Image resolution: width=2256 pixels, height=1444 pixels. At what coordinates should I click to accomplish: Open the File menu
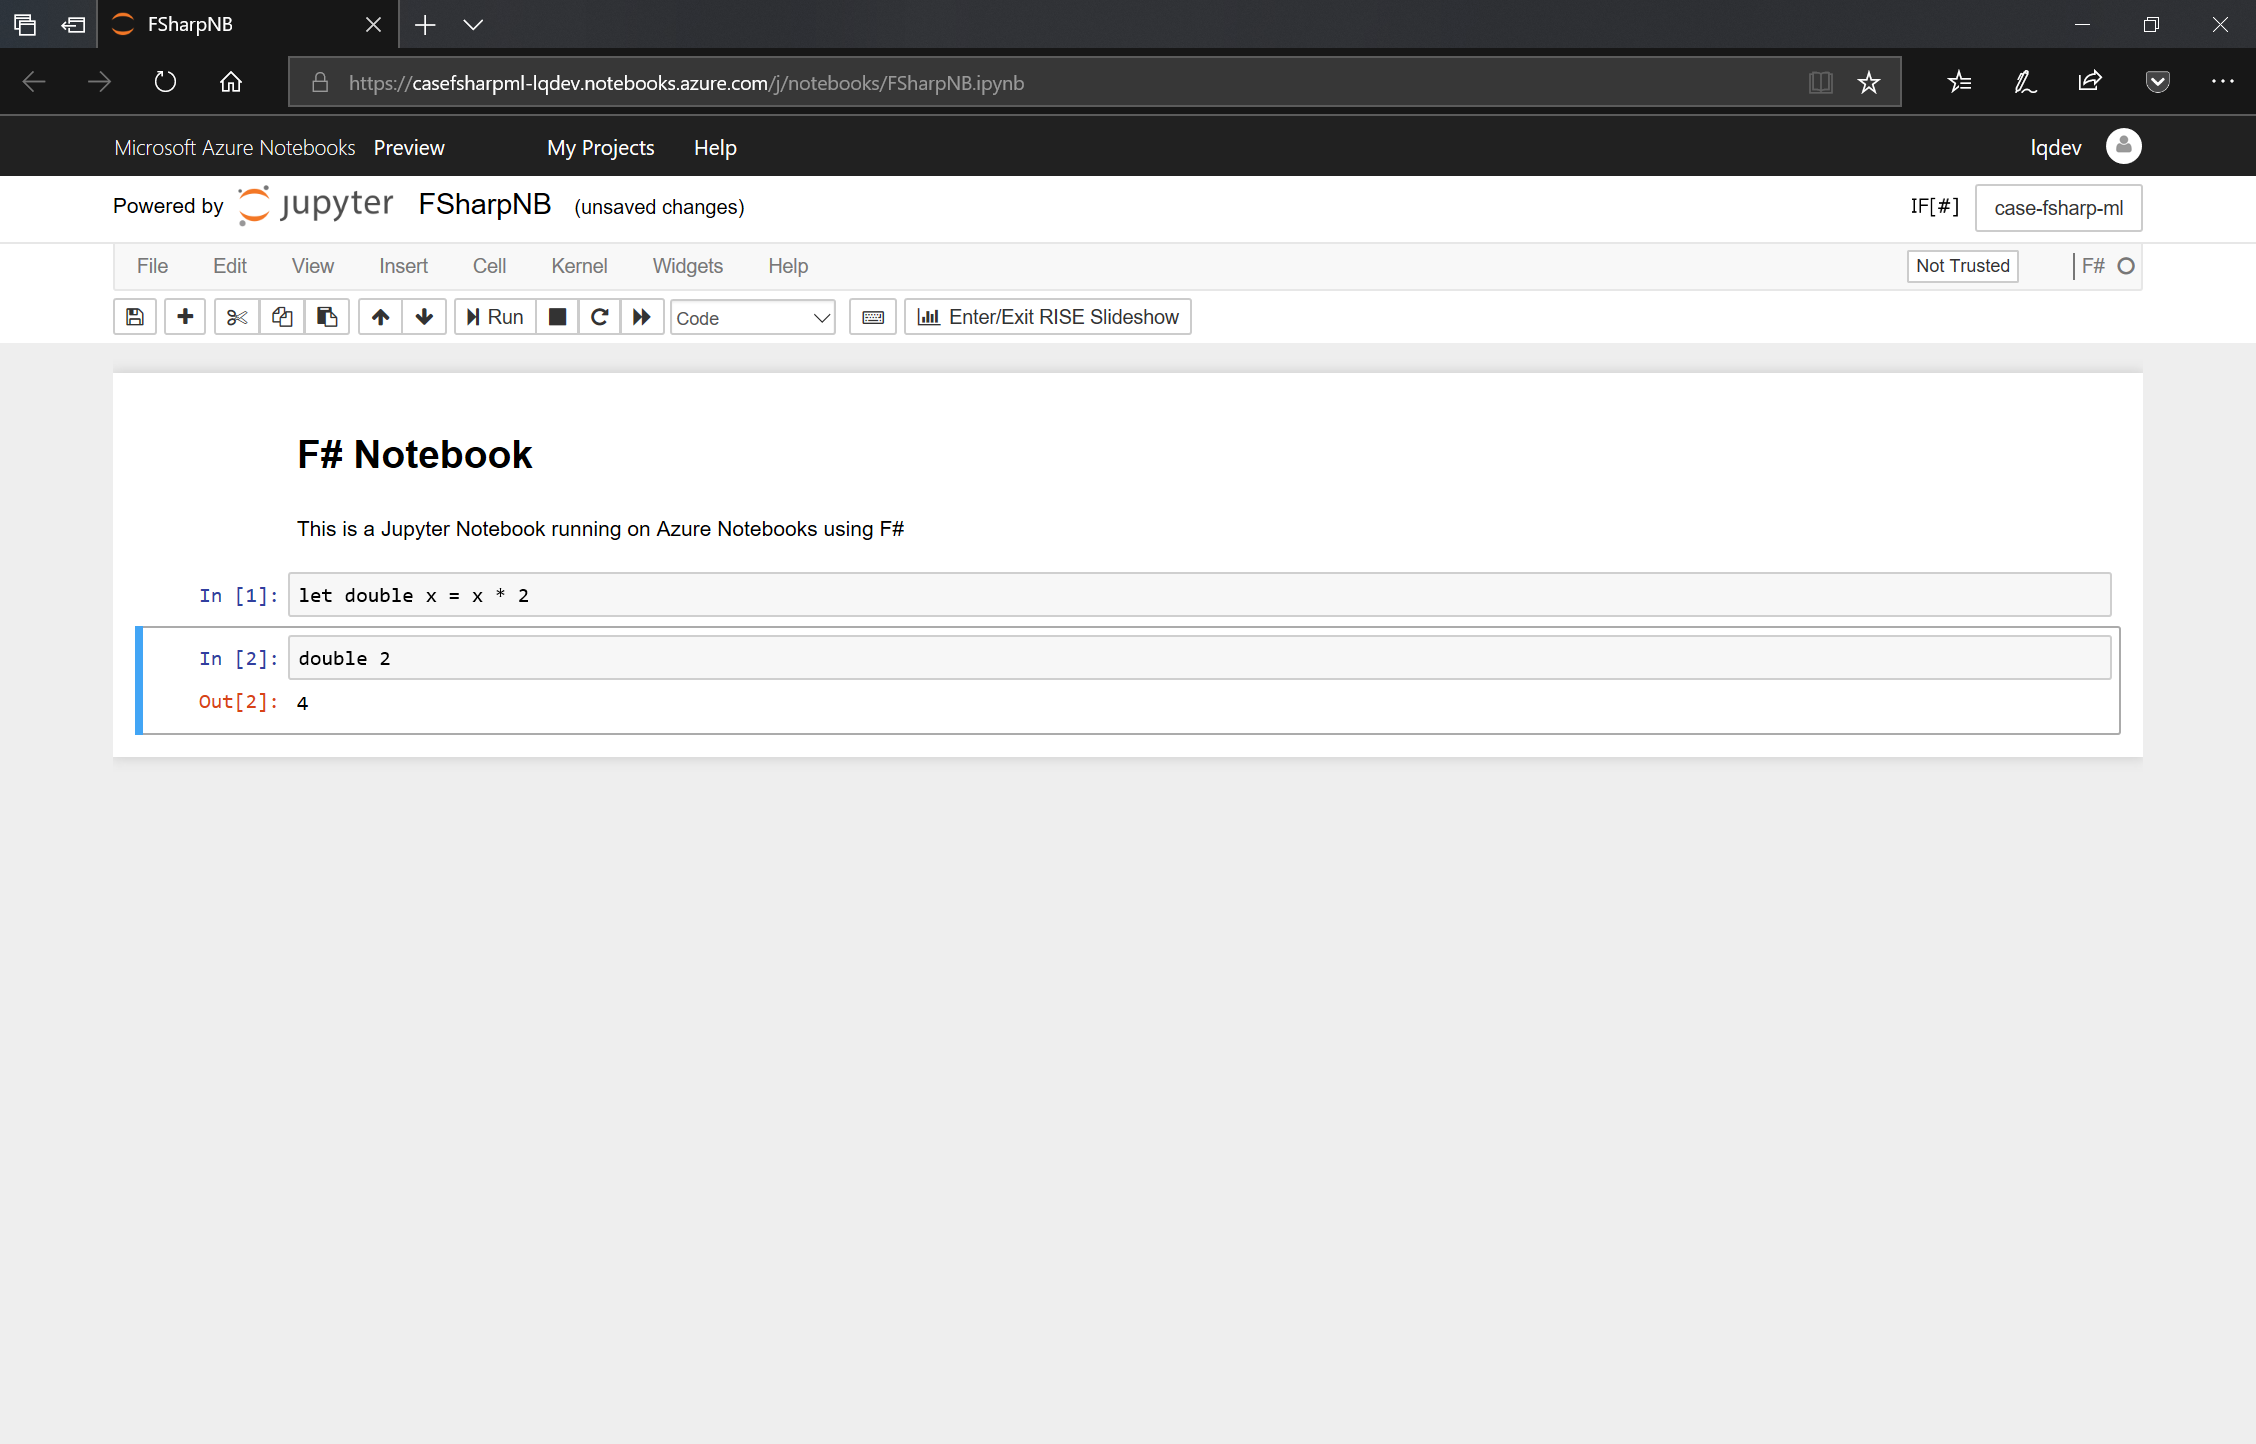(x=152, y=266)
